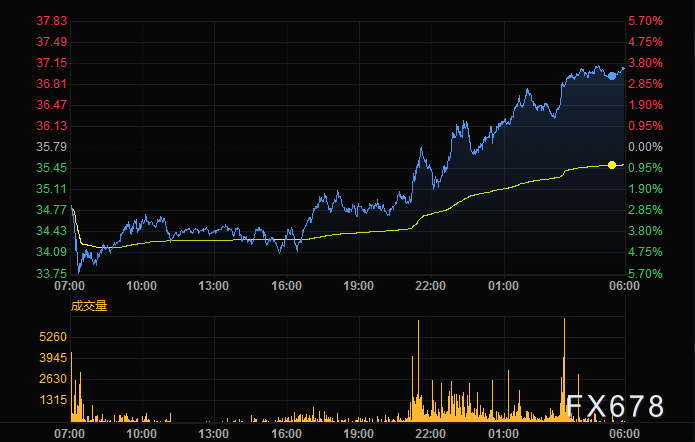
Task: Select the 33.75 price axis label
Action: [51, 273]
